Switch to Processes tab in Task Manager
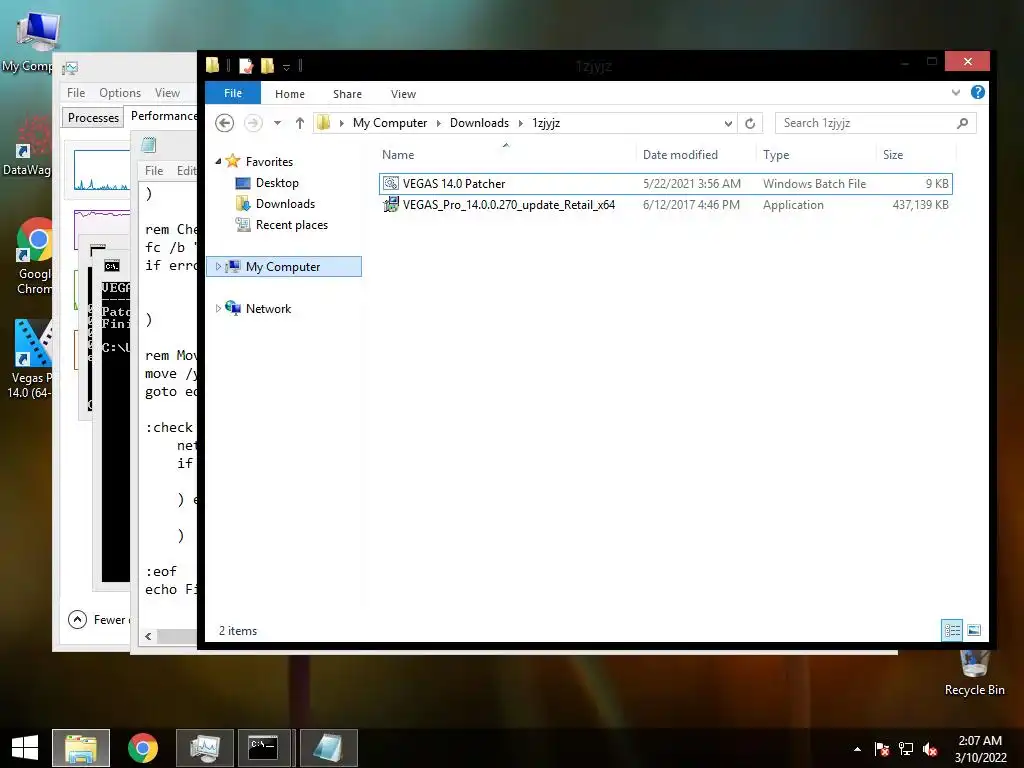Image resolution: width=1024 pixels, height=768 pixels. tap(93, 118)
